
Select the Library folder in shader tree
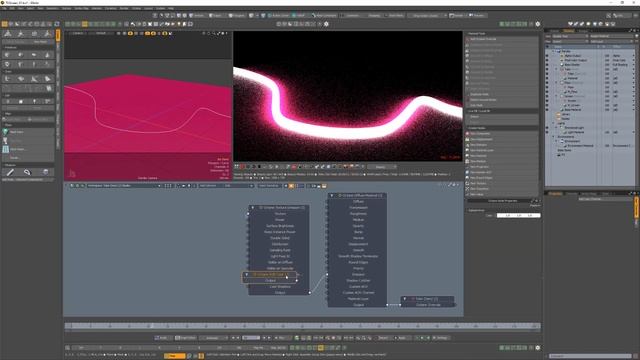point(566,114)
